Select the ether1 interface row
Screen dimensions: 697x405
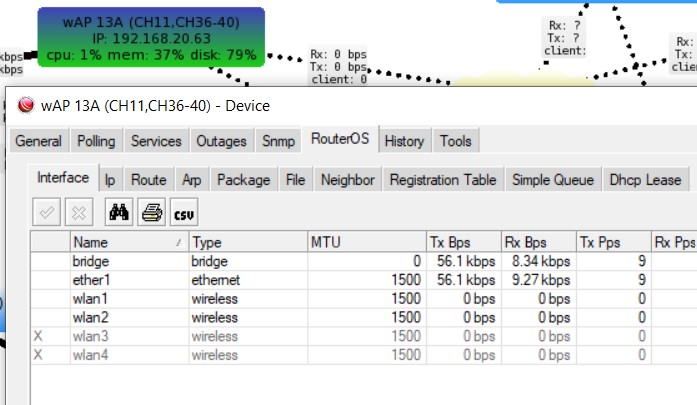click(x=364, y=280)
